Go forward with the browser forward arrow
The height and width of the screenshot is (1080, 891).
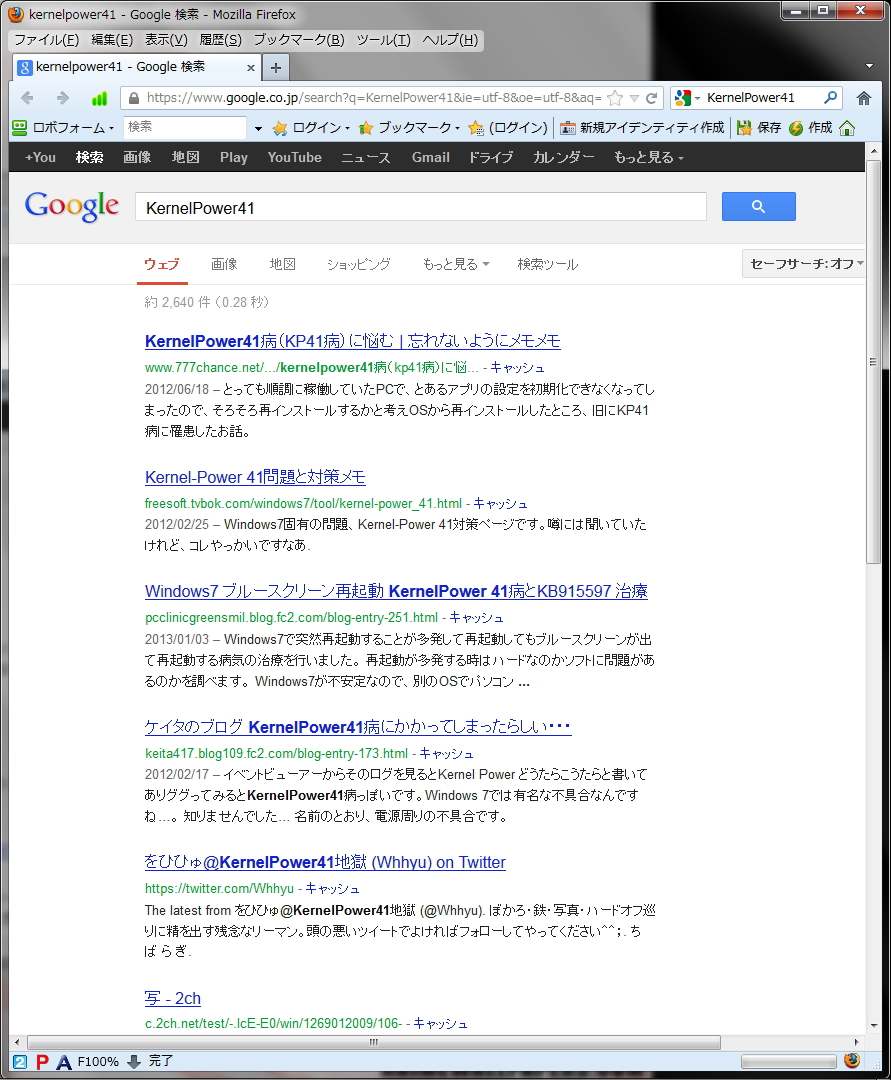click(x=63, y=98)
